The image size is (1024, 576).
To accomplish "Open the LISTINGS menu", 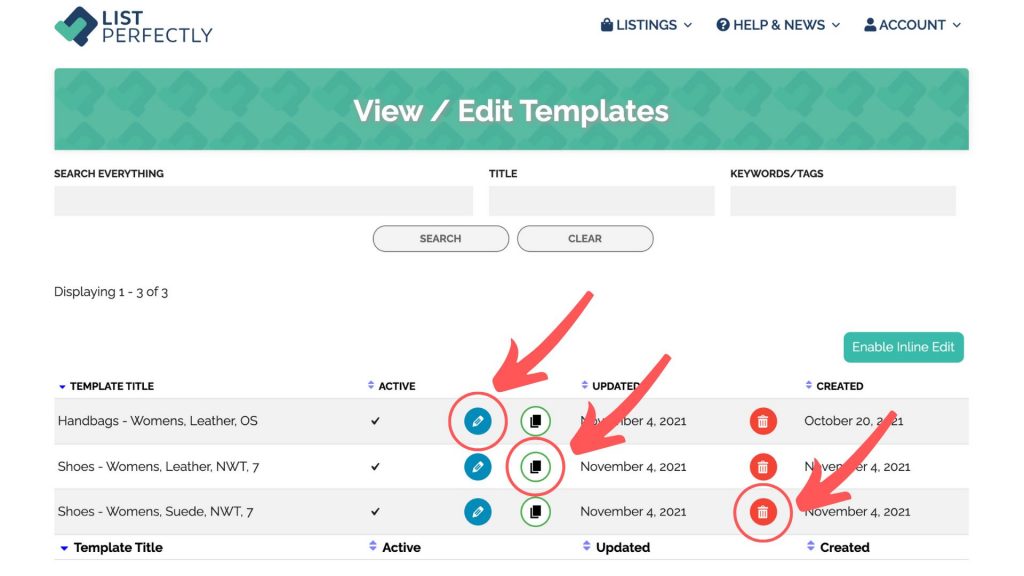I will 646,25.
